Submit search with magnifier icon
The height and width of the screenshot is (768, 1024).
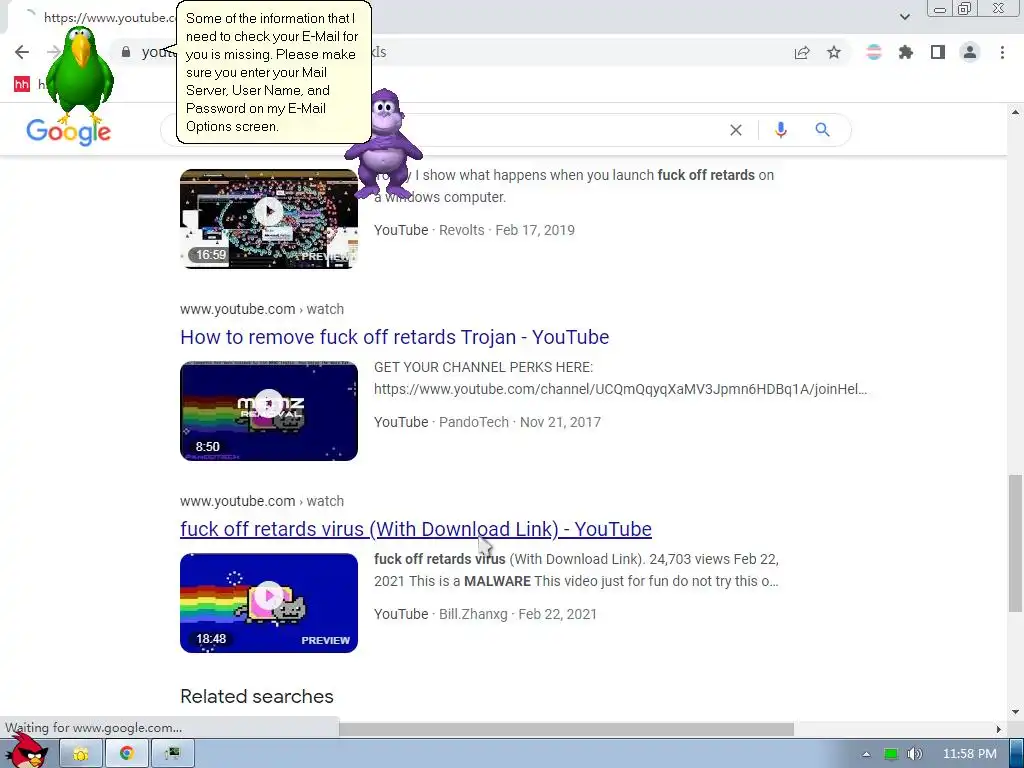pyautogui.click(x=822, y=130)
